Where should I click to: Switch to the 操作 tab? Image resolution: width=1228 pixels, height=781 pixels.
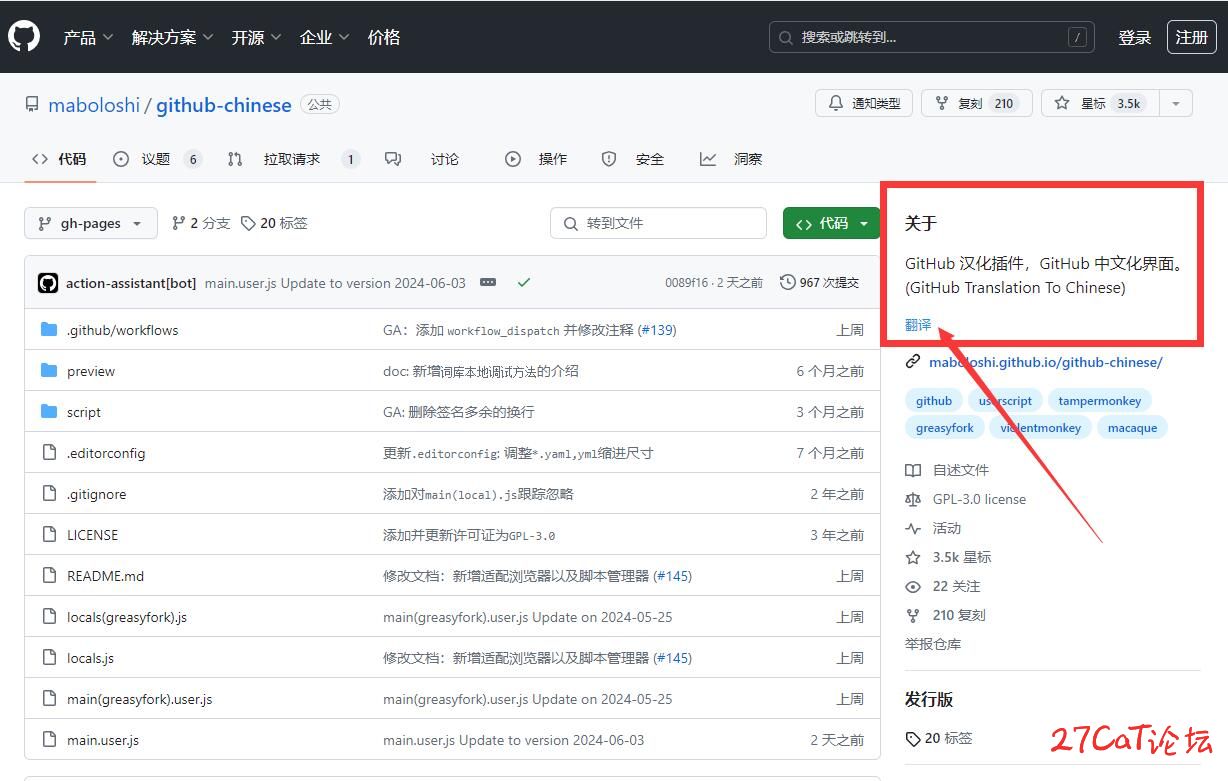tap(536, 159)
